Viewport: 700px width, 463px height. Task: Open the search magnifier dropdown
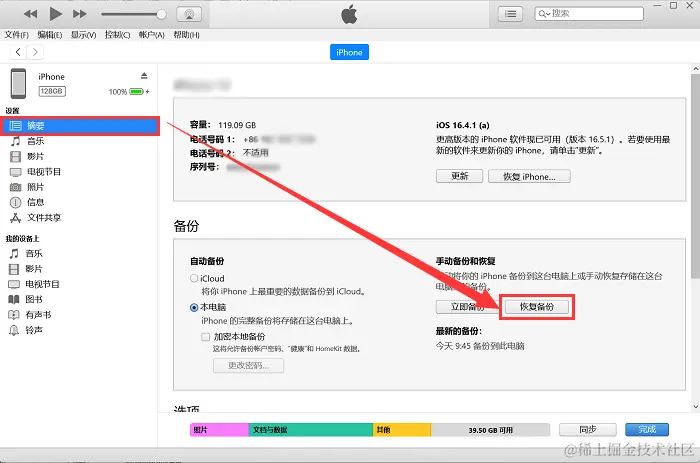[544, 14]
